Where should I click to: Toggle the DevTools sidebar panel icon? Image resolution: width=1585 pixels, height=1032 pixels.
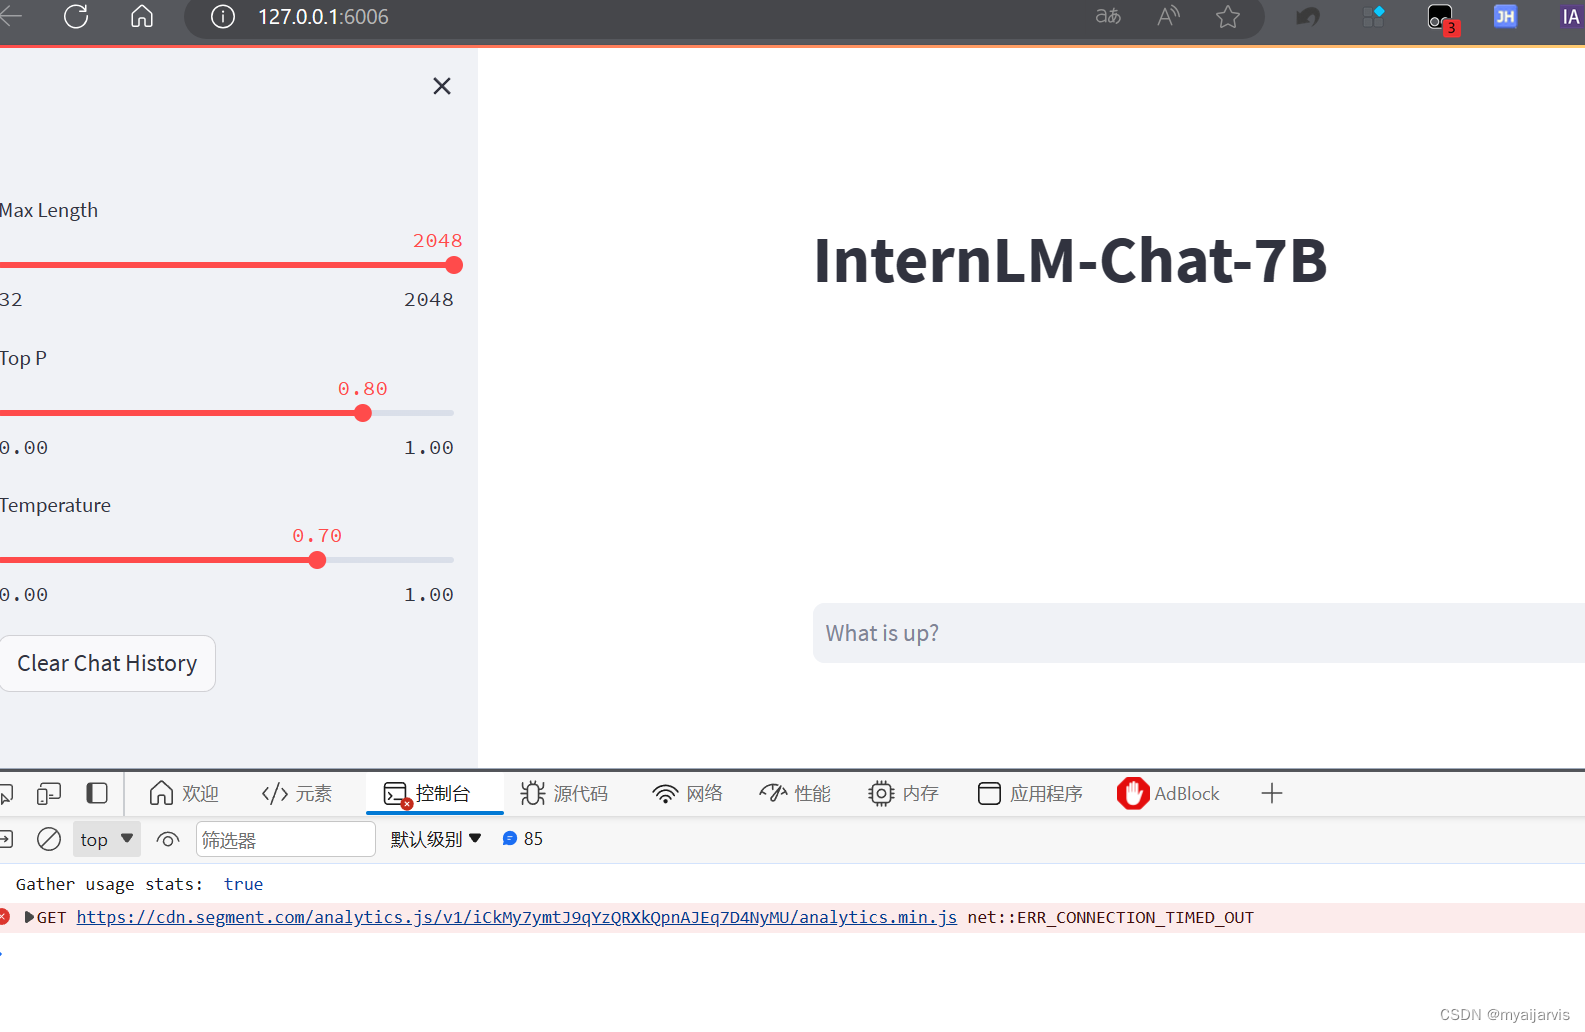click(x=97, y=794)
